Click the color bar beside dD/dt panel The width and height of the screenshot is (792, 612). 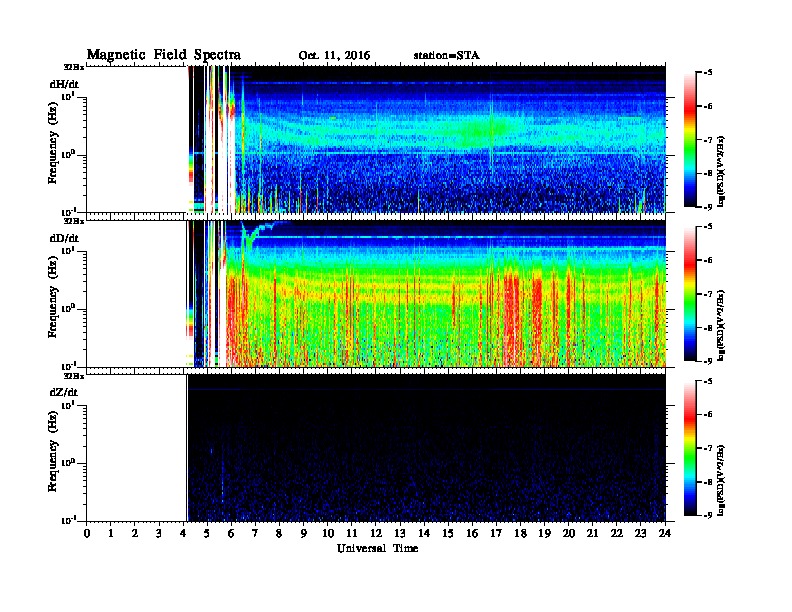[x=690, y=294]
